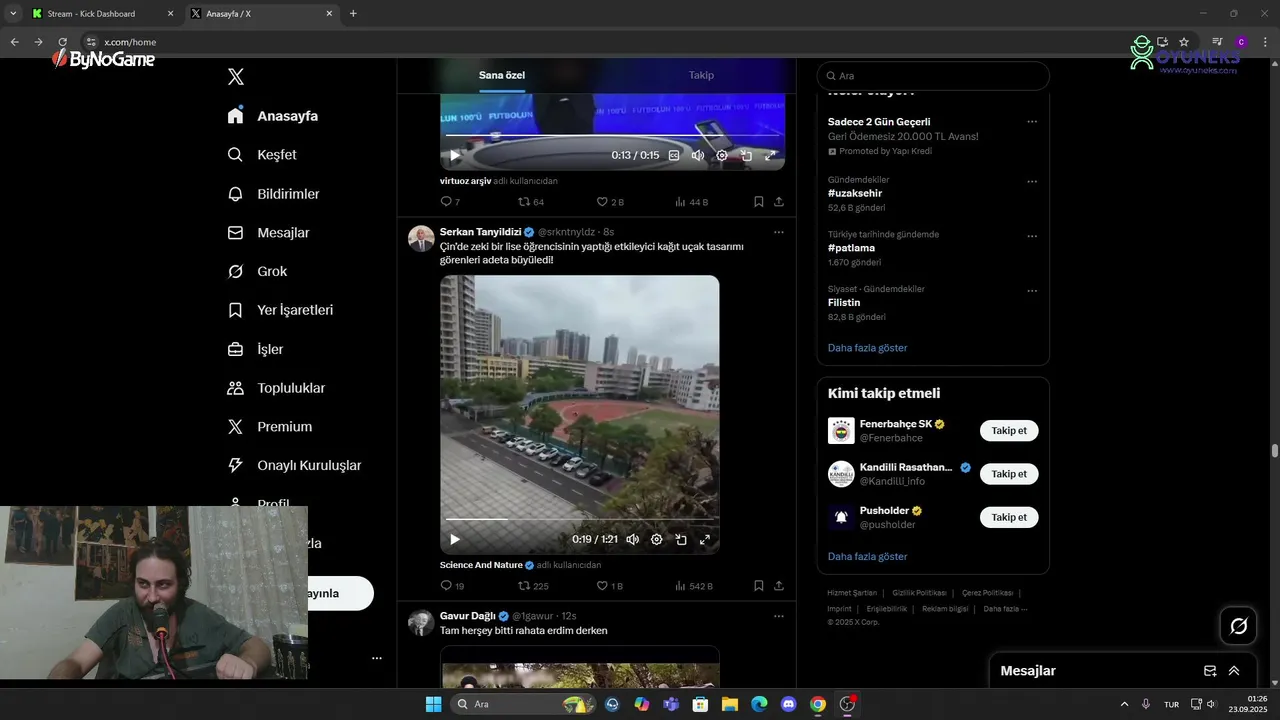Repost the post with 225 reposts
Screen dimensions: 1280x720
click(533, 586)
